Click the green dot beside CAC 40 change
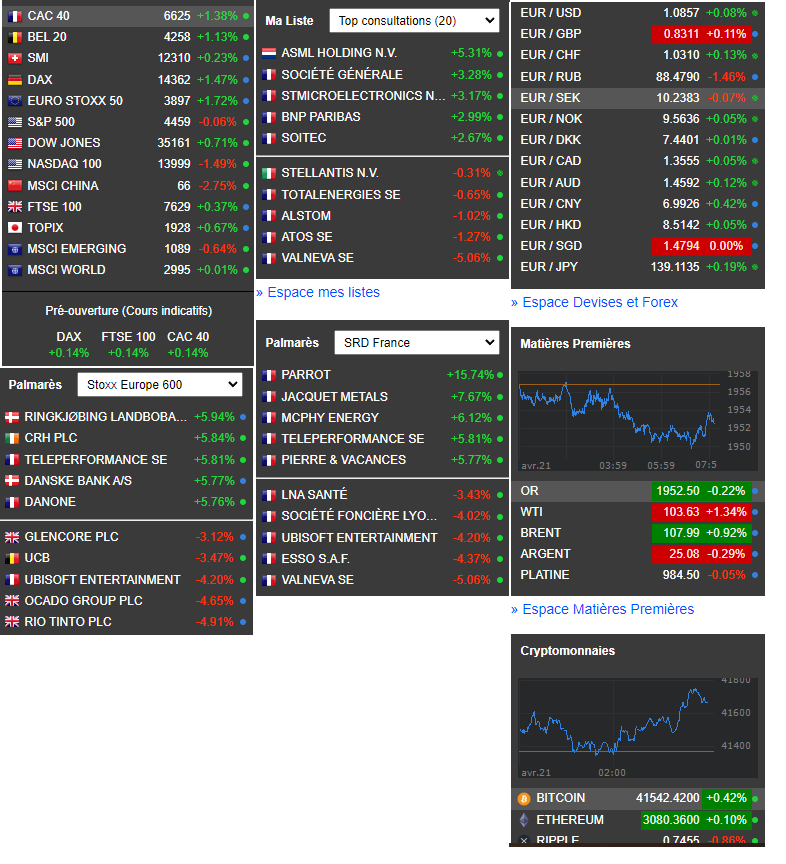Viewport: 786px width, 864px height. (246, 16)
